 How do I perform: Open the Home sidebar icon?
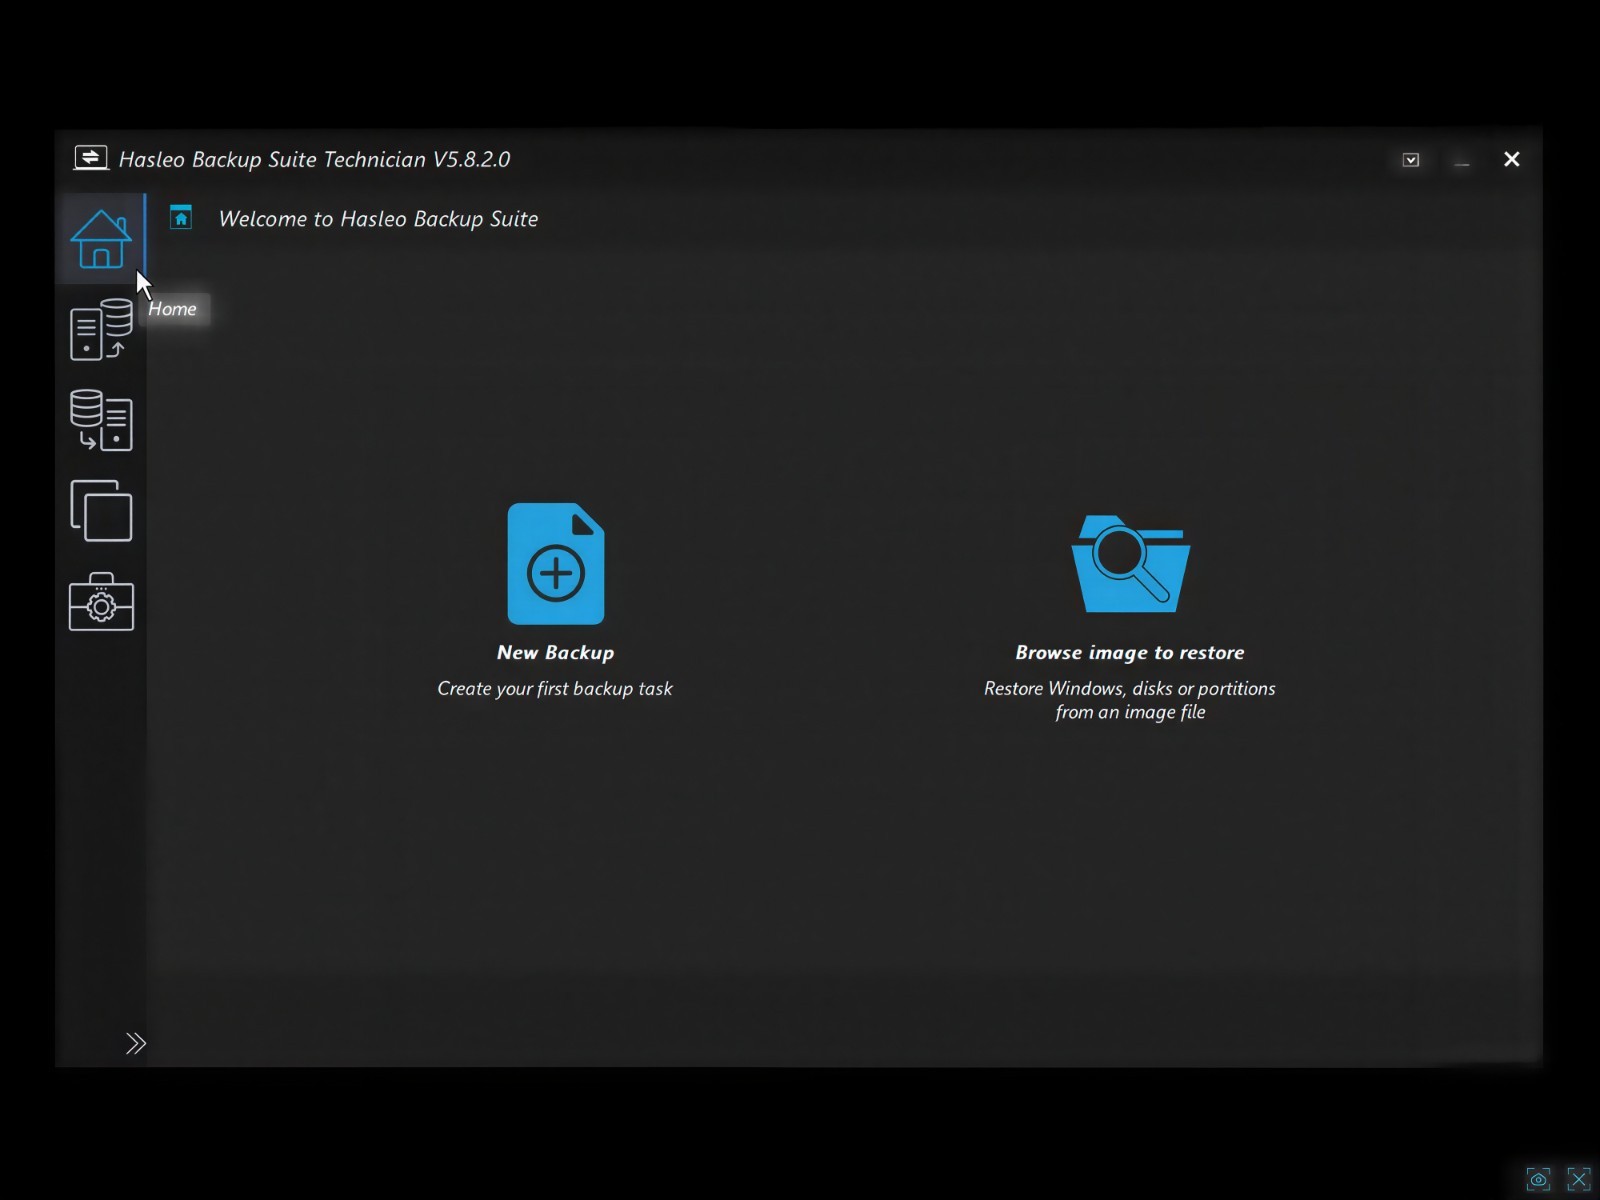(101, 240)
